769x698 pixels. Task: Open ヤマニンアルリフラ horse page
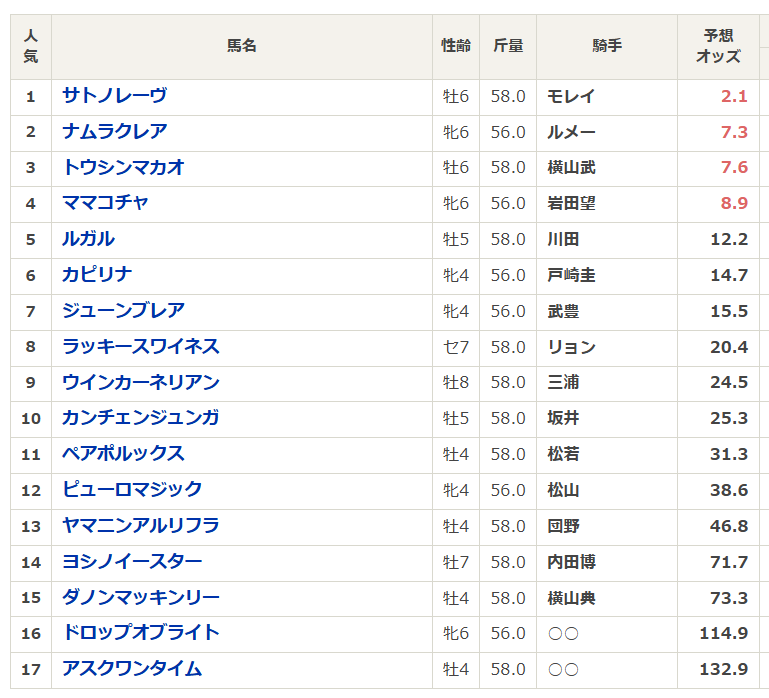click(x=140, y=526)
